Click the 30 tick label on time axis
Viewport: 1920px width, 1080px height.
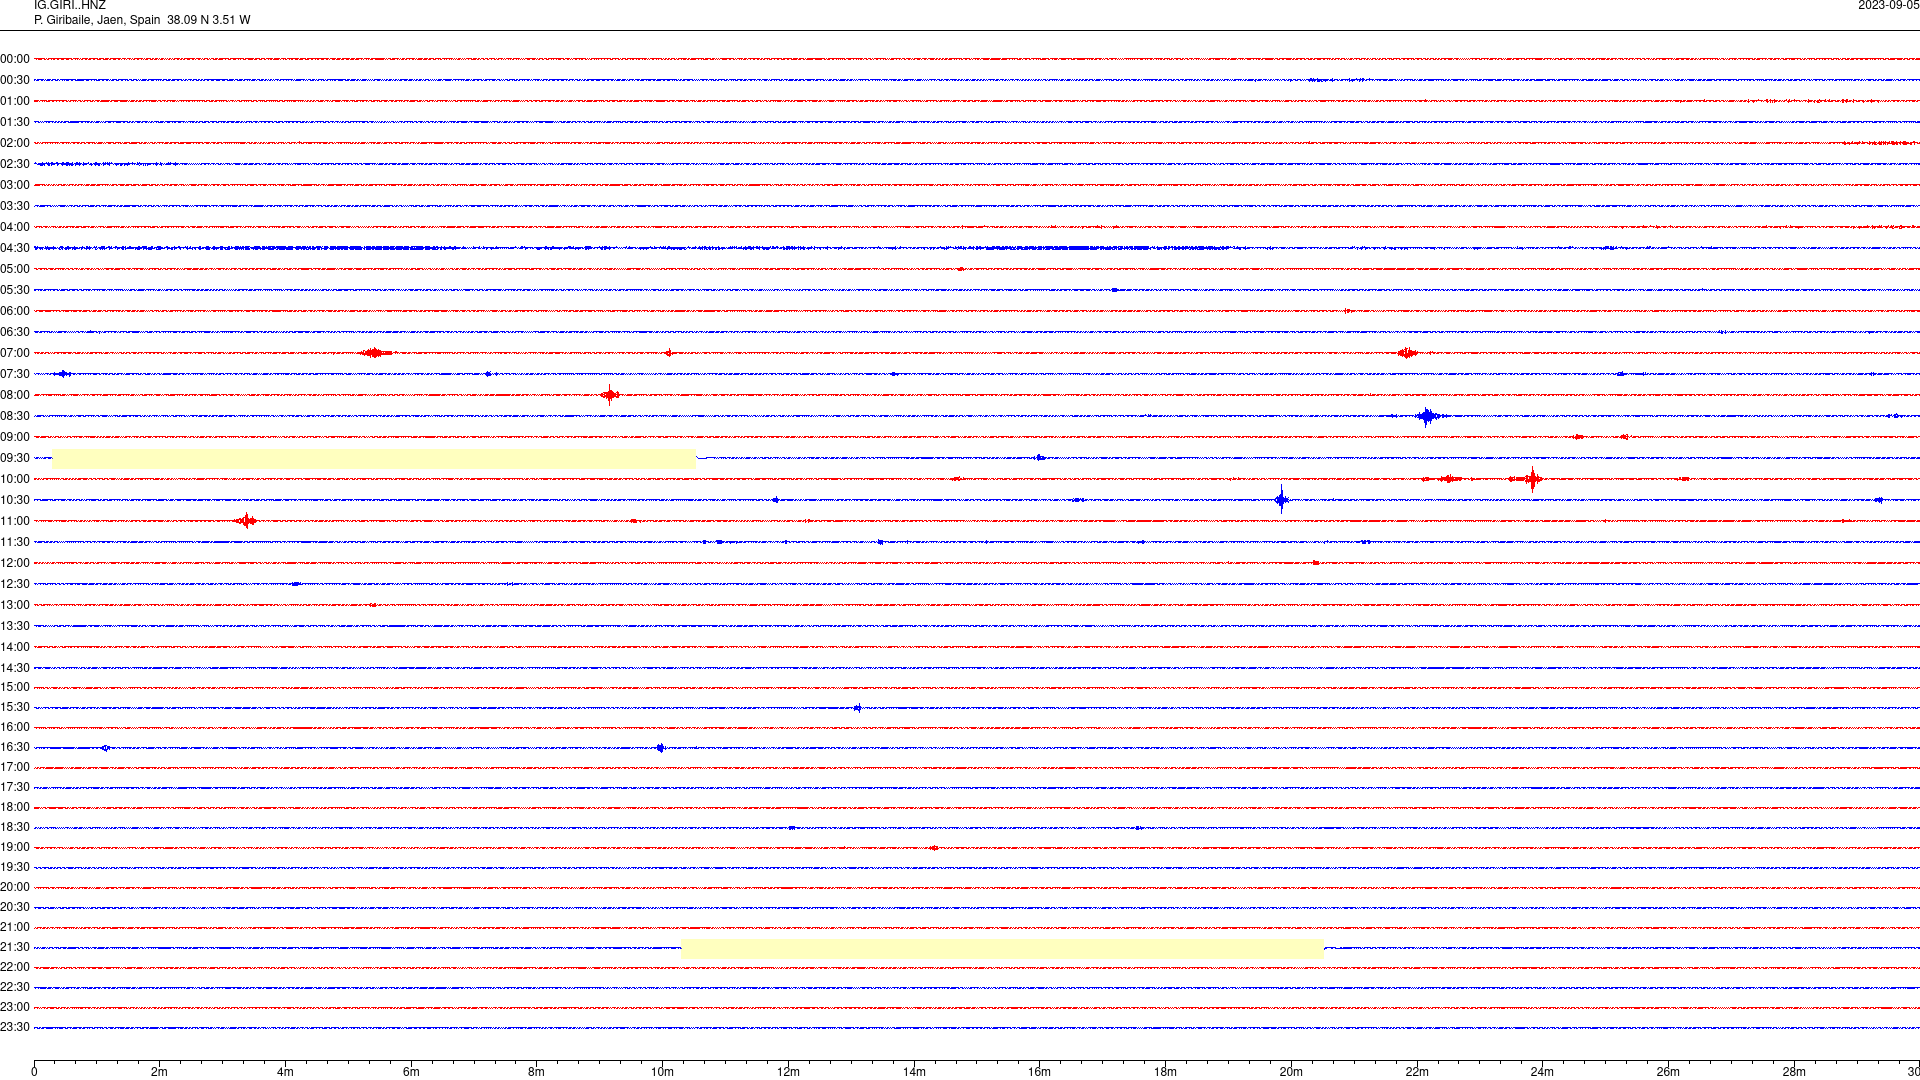point(1913,1072)
